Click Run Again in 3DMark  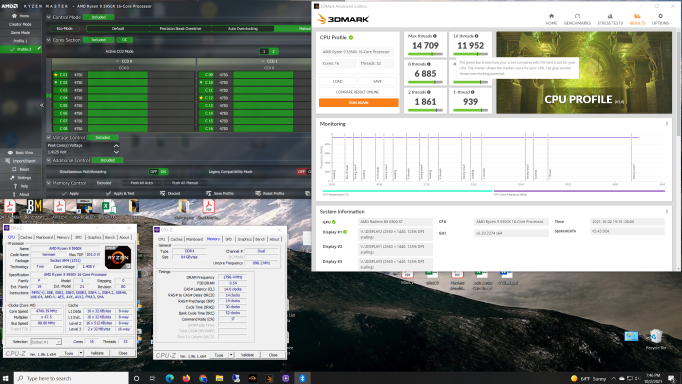(x=358, y=103)
